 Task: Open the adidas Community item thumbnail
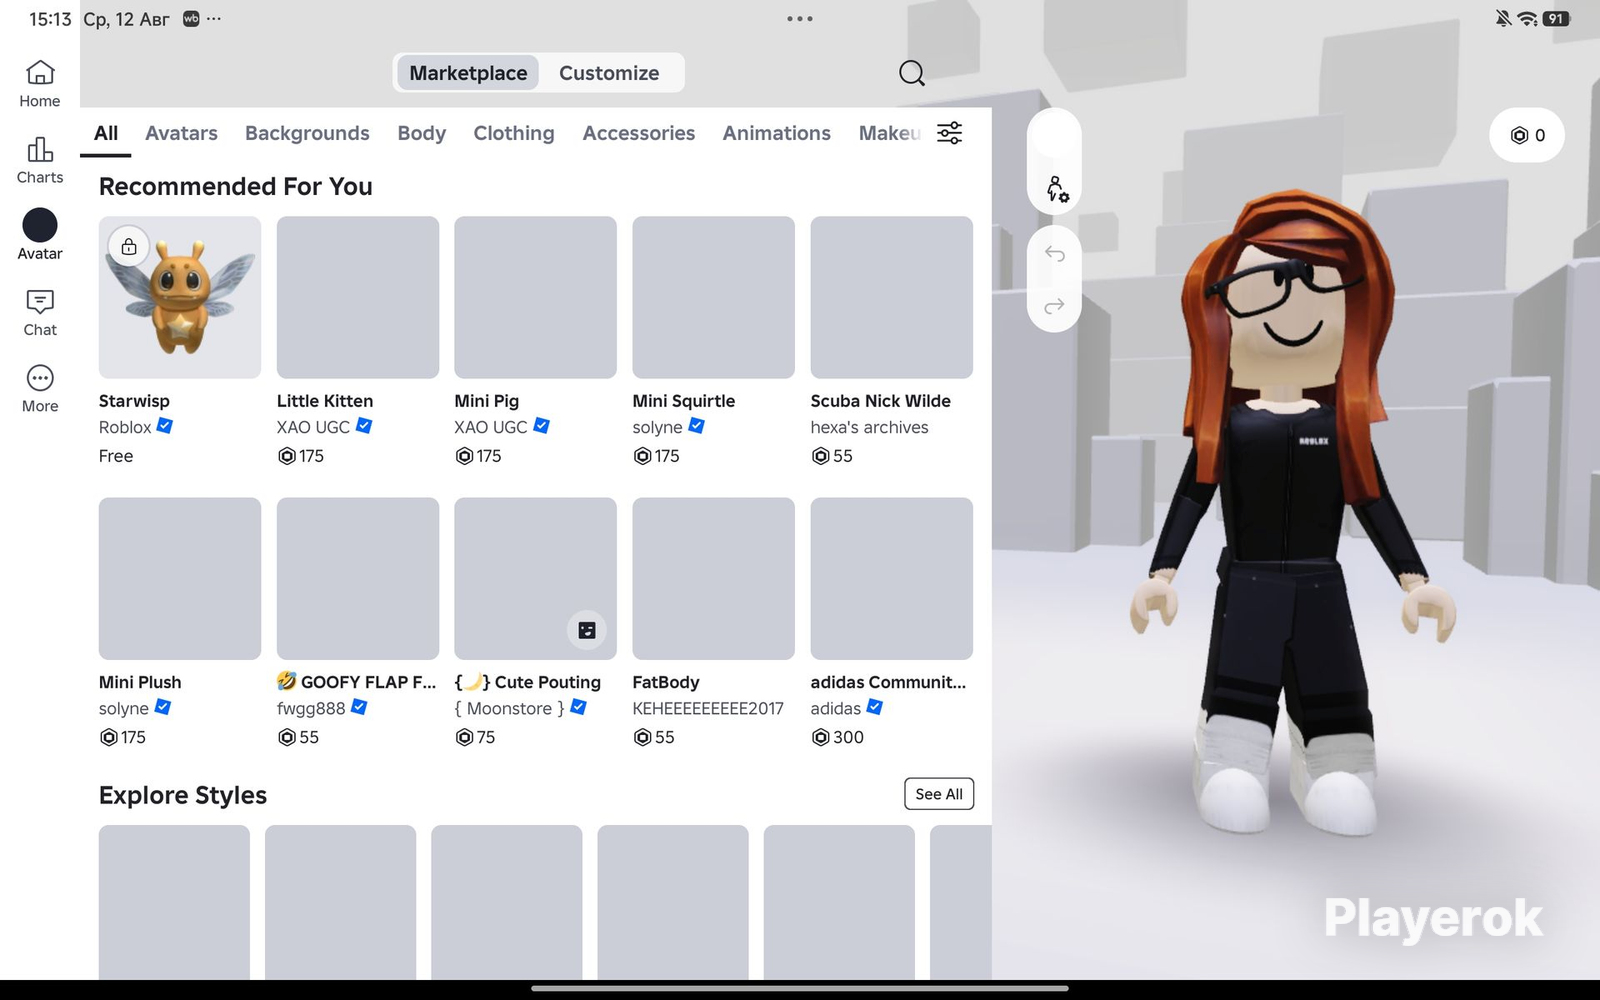pos(892,579)
